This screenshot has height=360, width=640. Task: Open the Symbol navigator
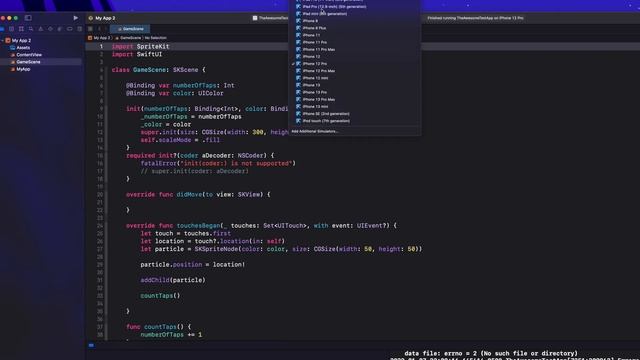click(21, 29)
